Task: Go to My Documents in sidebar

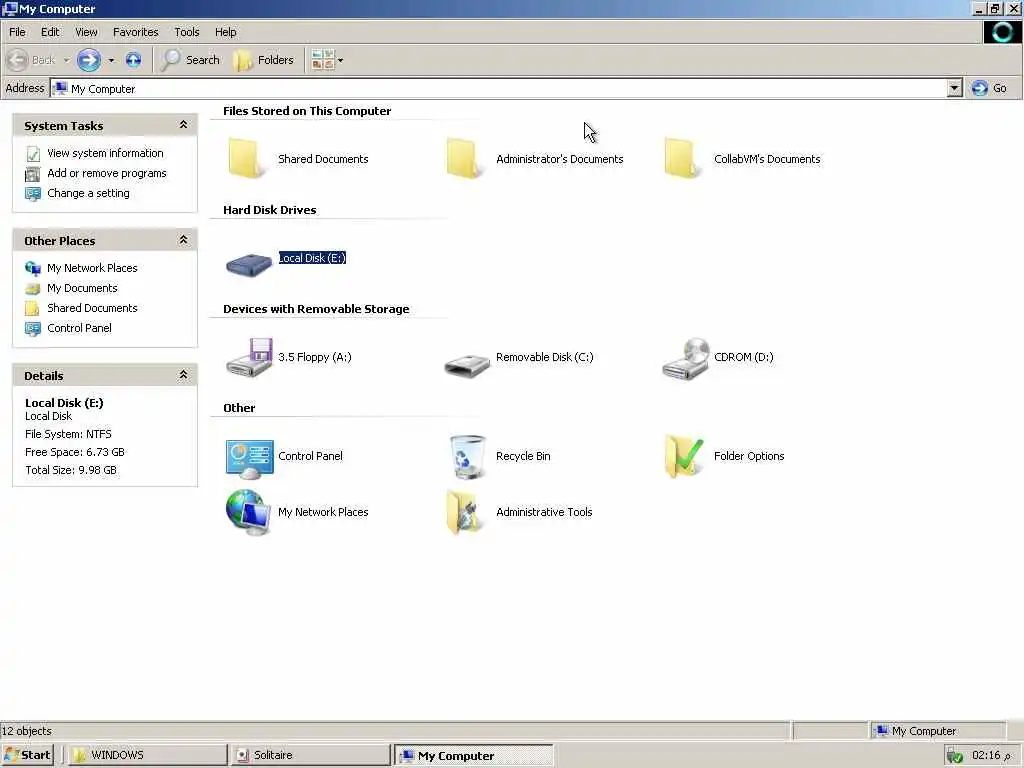Action: click(82, 288)
